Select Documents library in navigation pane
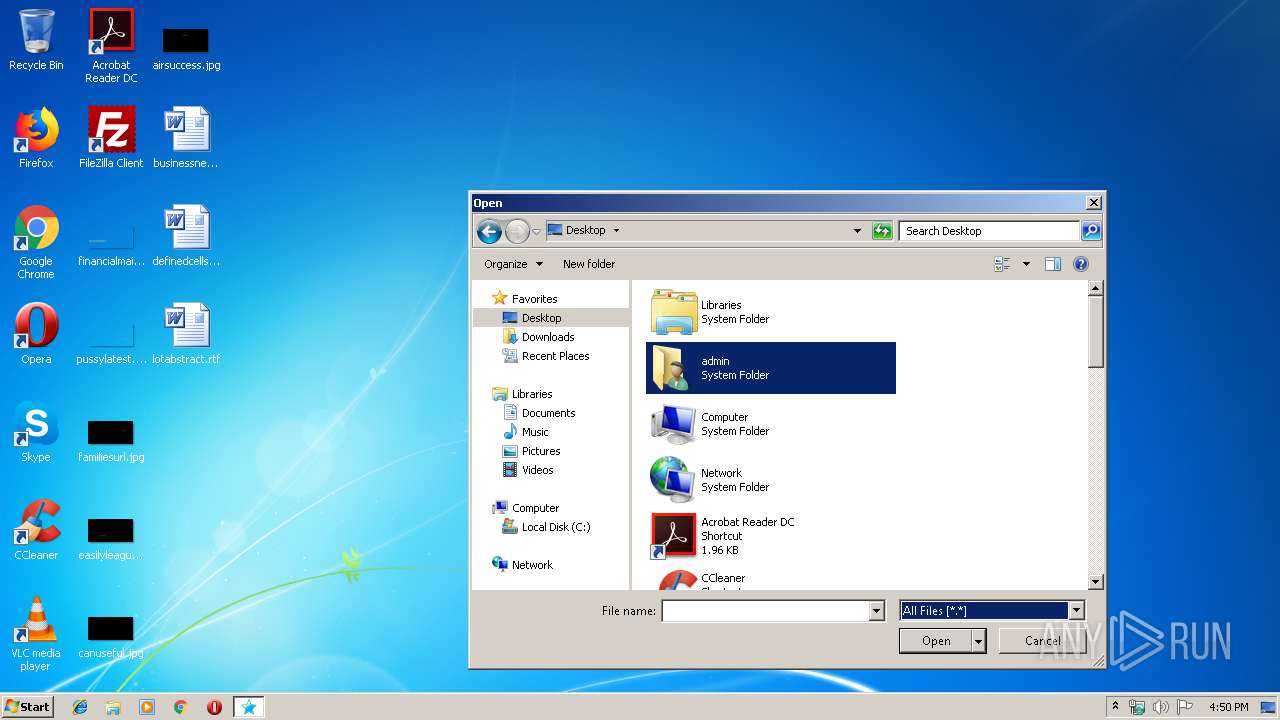Image resolution: width=1280 pixels, height=720 pixels. point(548,413)
